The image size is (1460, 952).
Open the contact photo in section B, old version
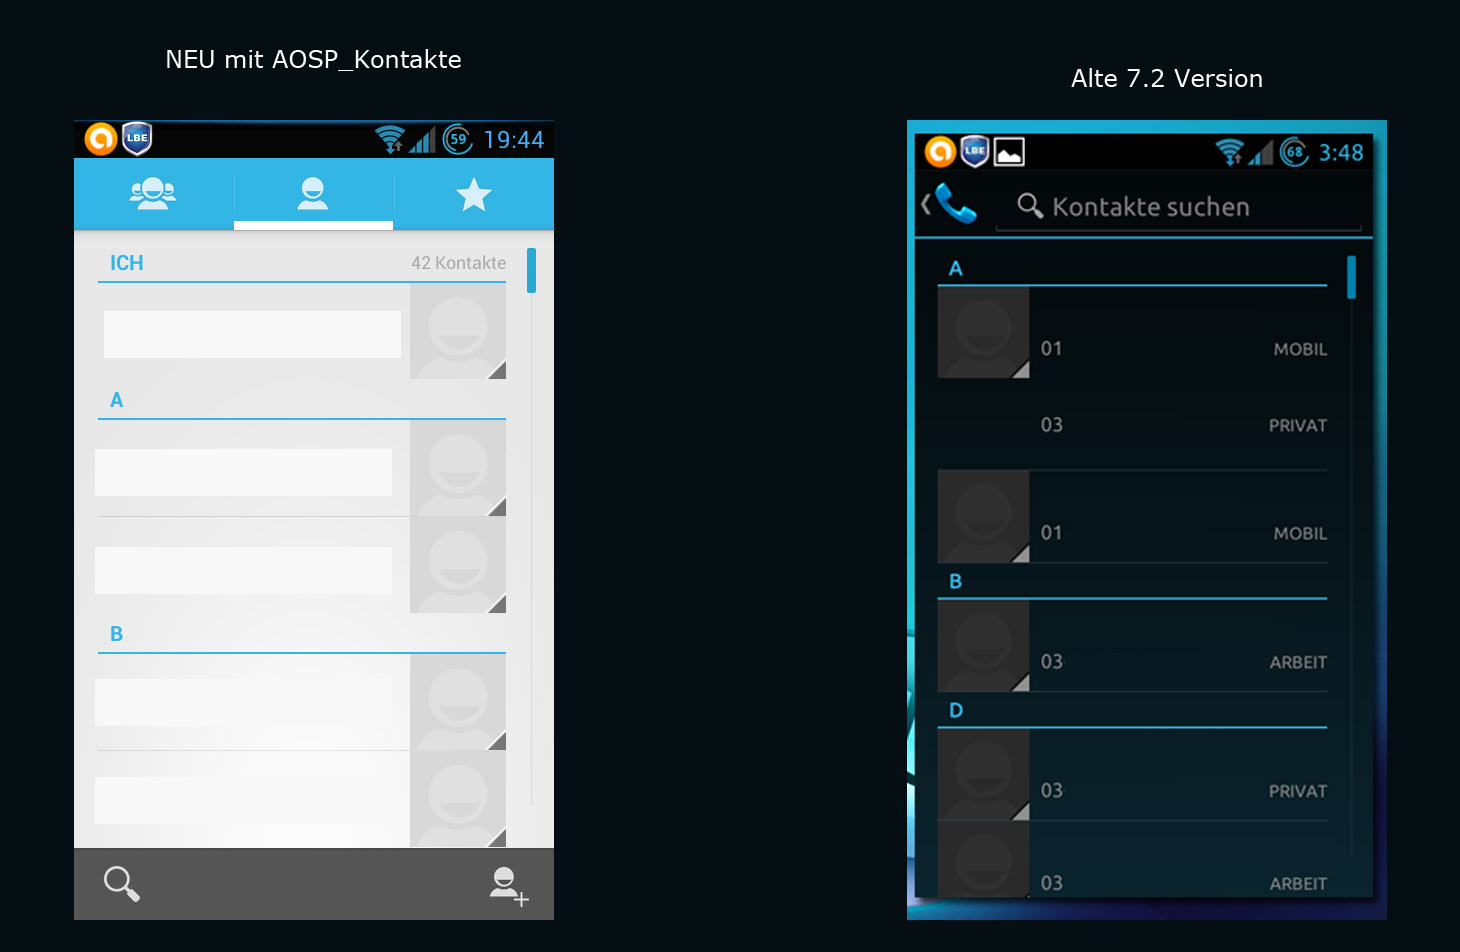[x=983, y=646]
